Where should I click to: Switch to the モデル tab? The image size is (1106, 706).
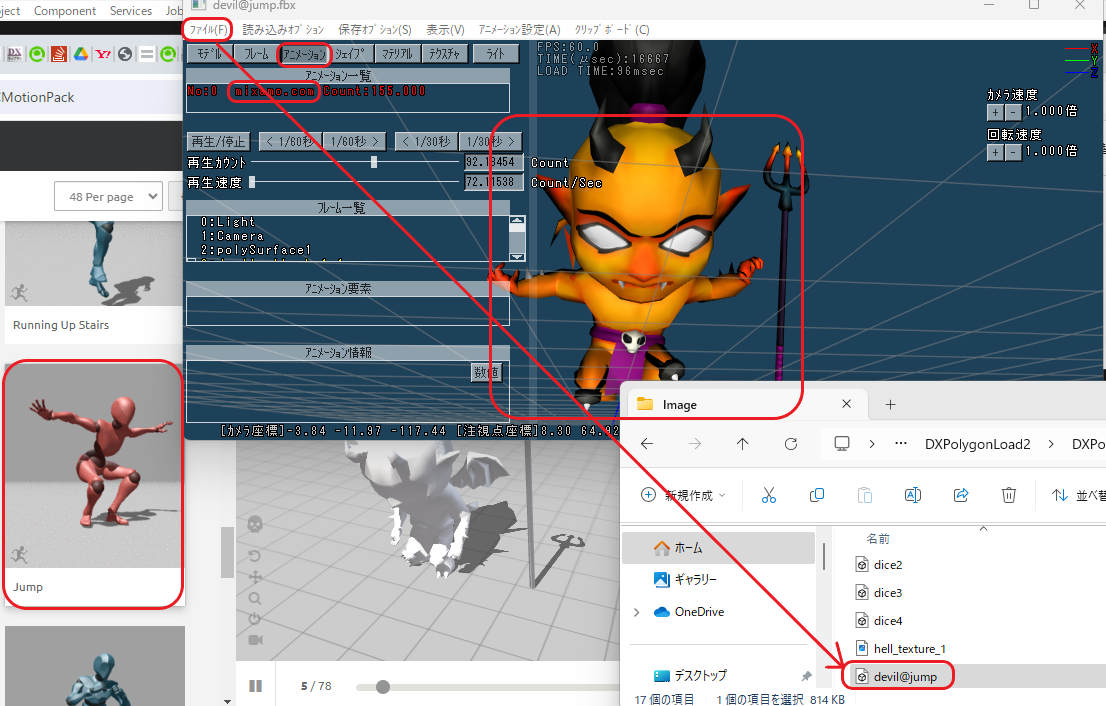[x=209, y=54]
